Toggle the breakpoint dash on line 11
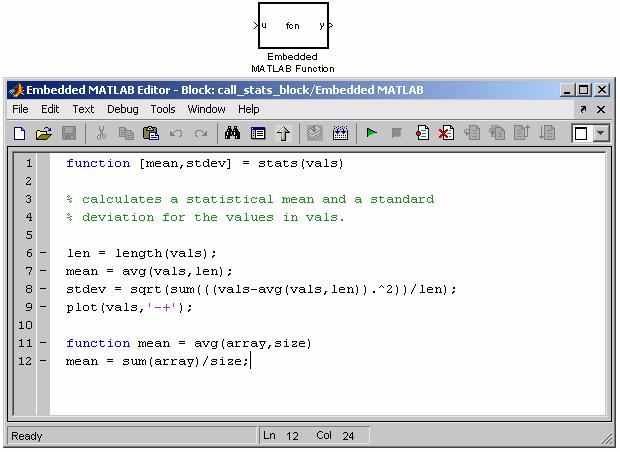The image size is (620, 452). coord(43,343)
